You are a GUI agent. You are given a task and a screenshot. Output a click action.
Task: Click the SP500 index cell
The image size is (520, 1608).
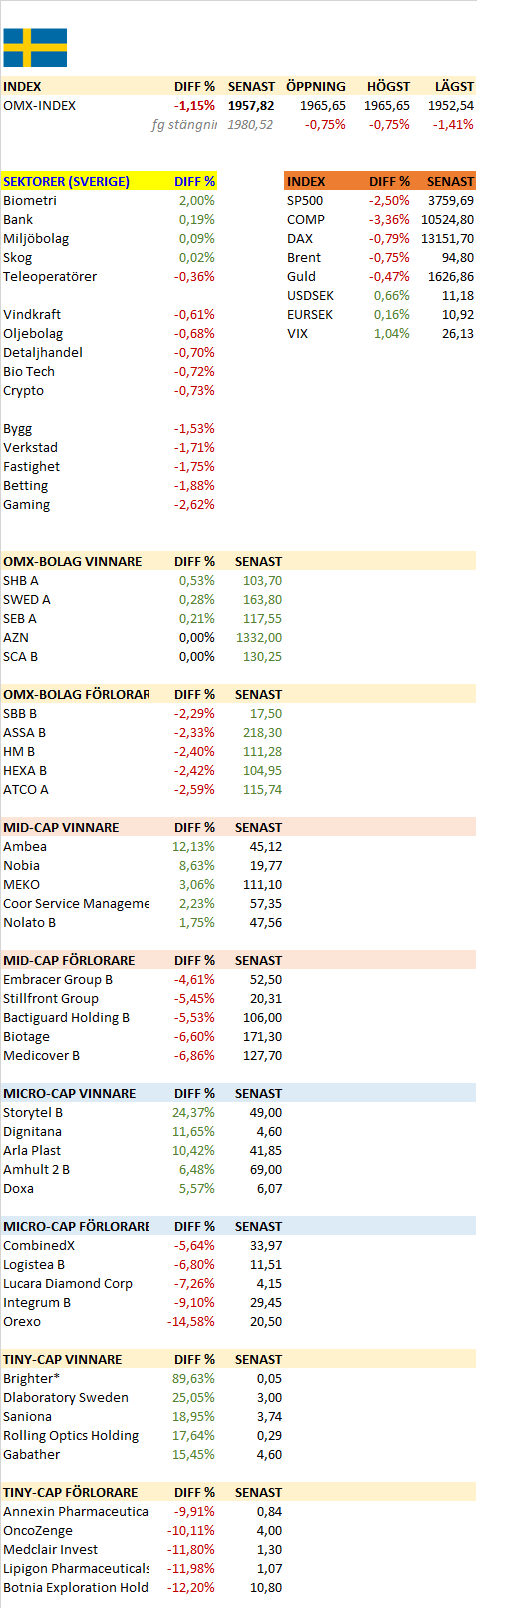click(x=305, y=200)
